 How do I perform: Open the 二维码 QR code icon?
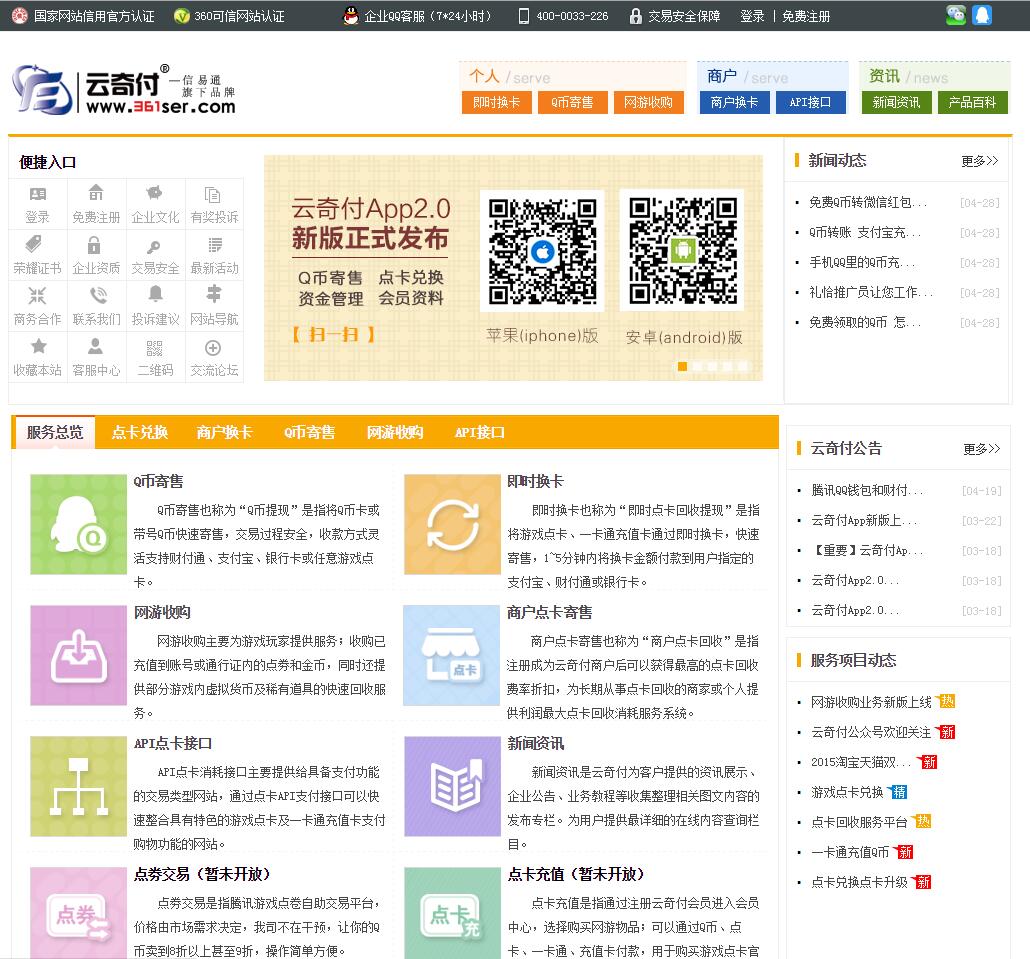(154, 348)
